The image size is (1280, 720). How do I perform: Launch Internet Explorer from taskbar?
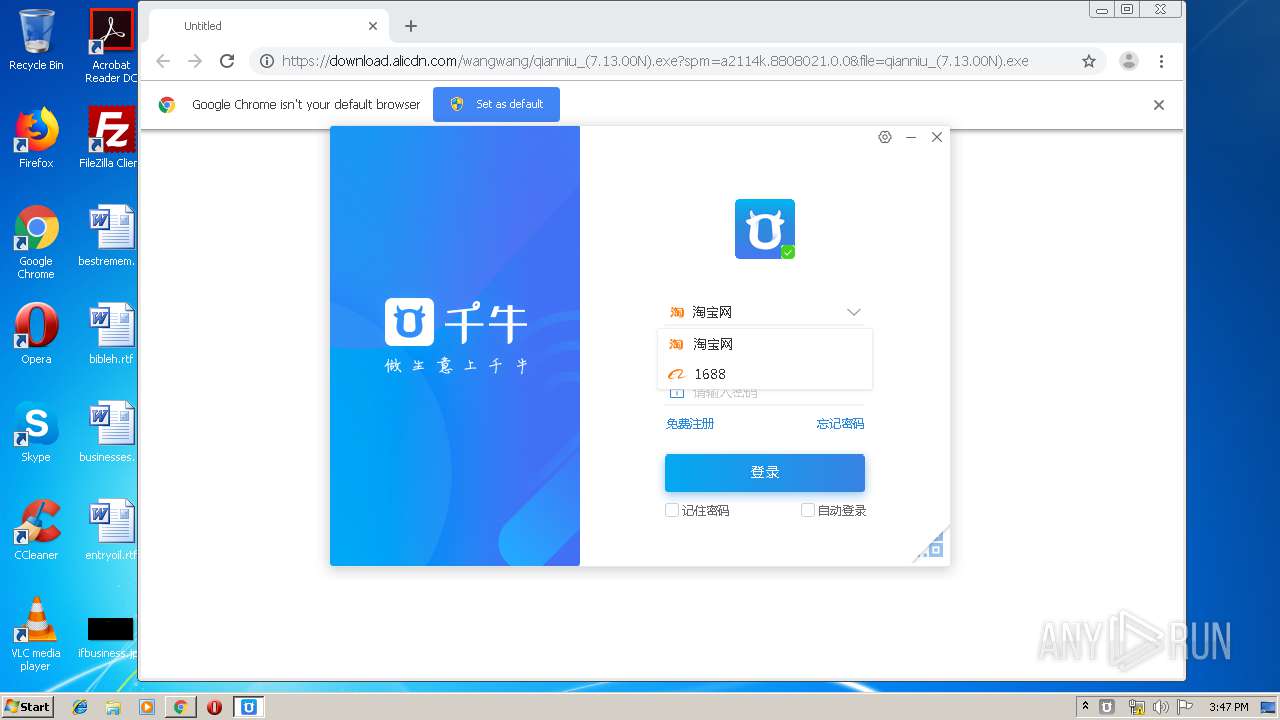pos(80,707)
